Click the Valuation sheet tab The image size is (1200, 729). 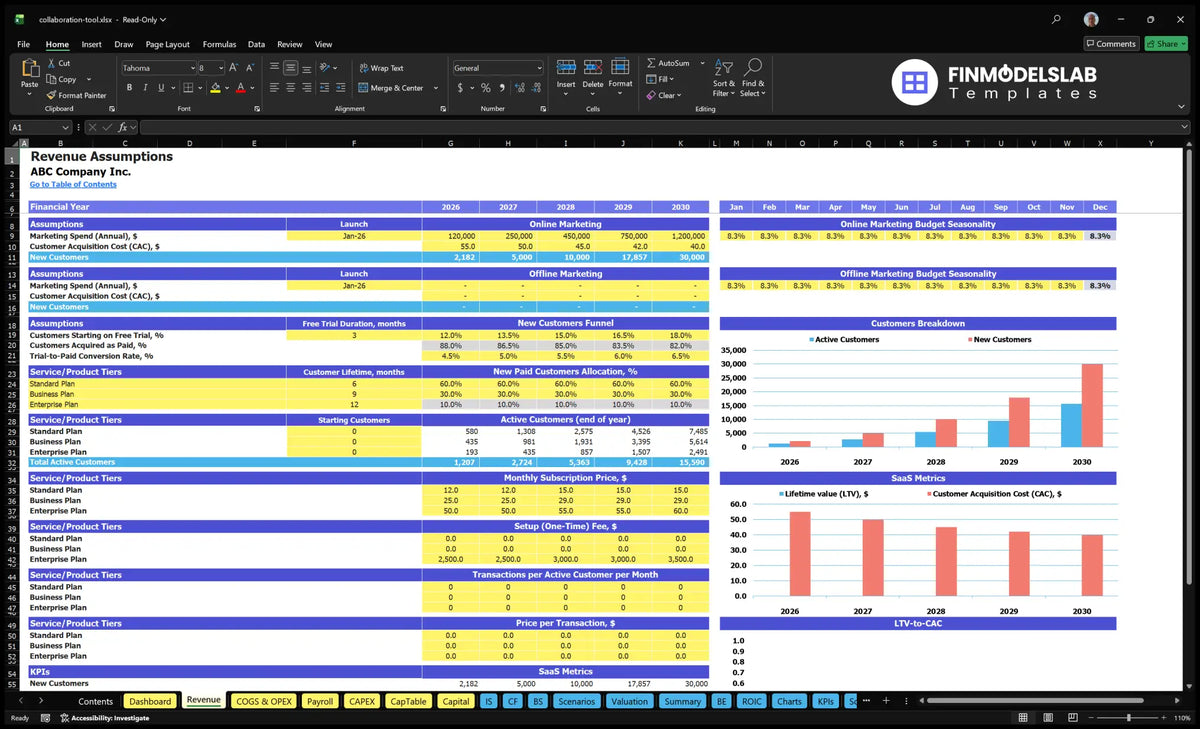(x=629, y=701)
